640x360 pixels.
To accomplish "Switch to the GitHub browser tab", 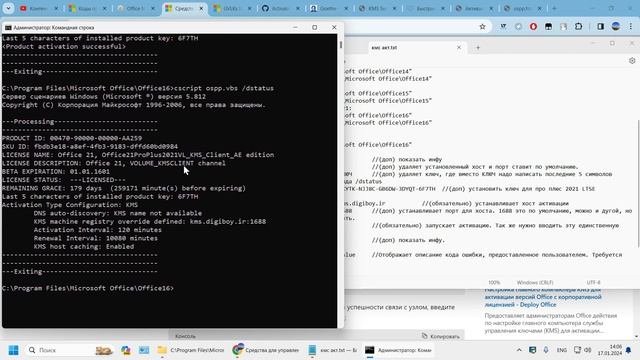I will 281,8.
